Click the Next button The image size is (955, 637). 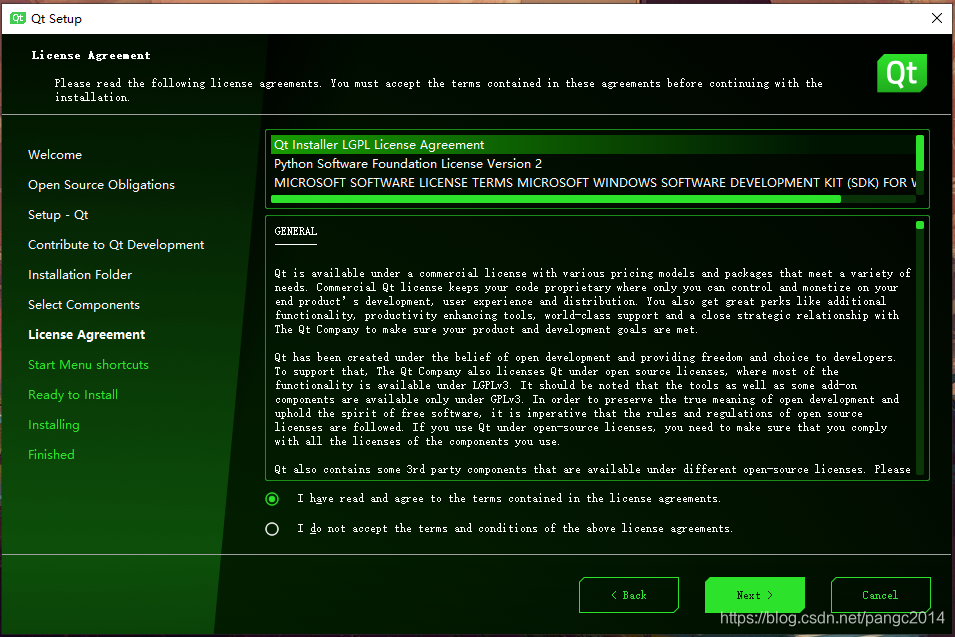tap(755, 595)
